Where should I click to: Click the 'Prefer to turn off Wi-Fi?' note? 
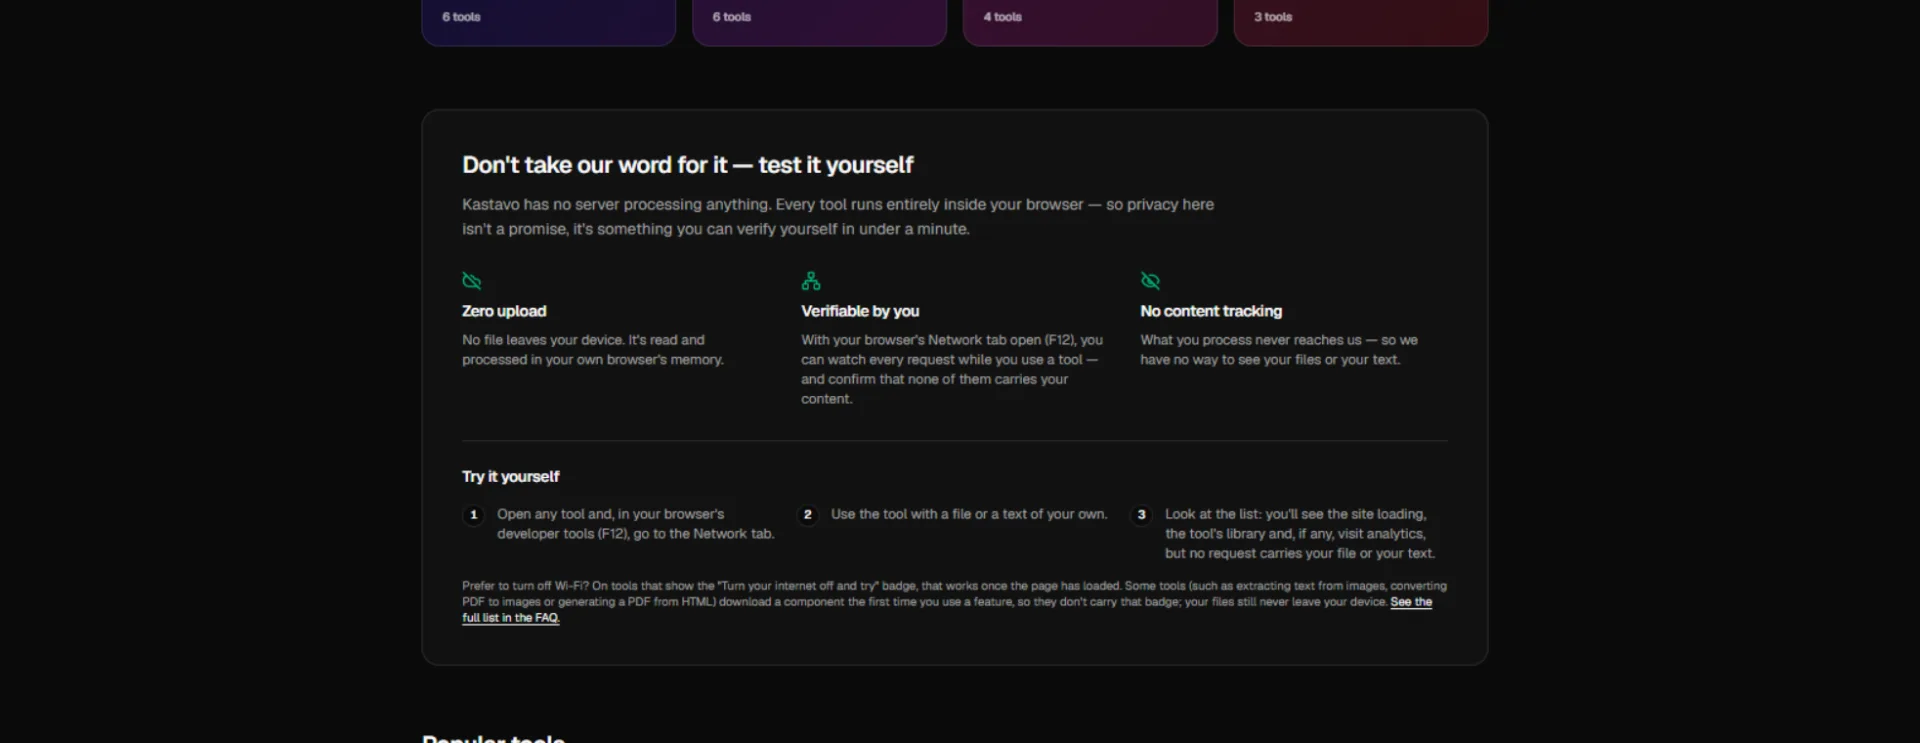954,602
